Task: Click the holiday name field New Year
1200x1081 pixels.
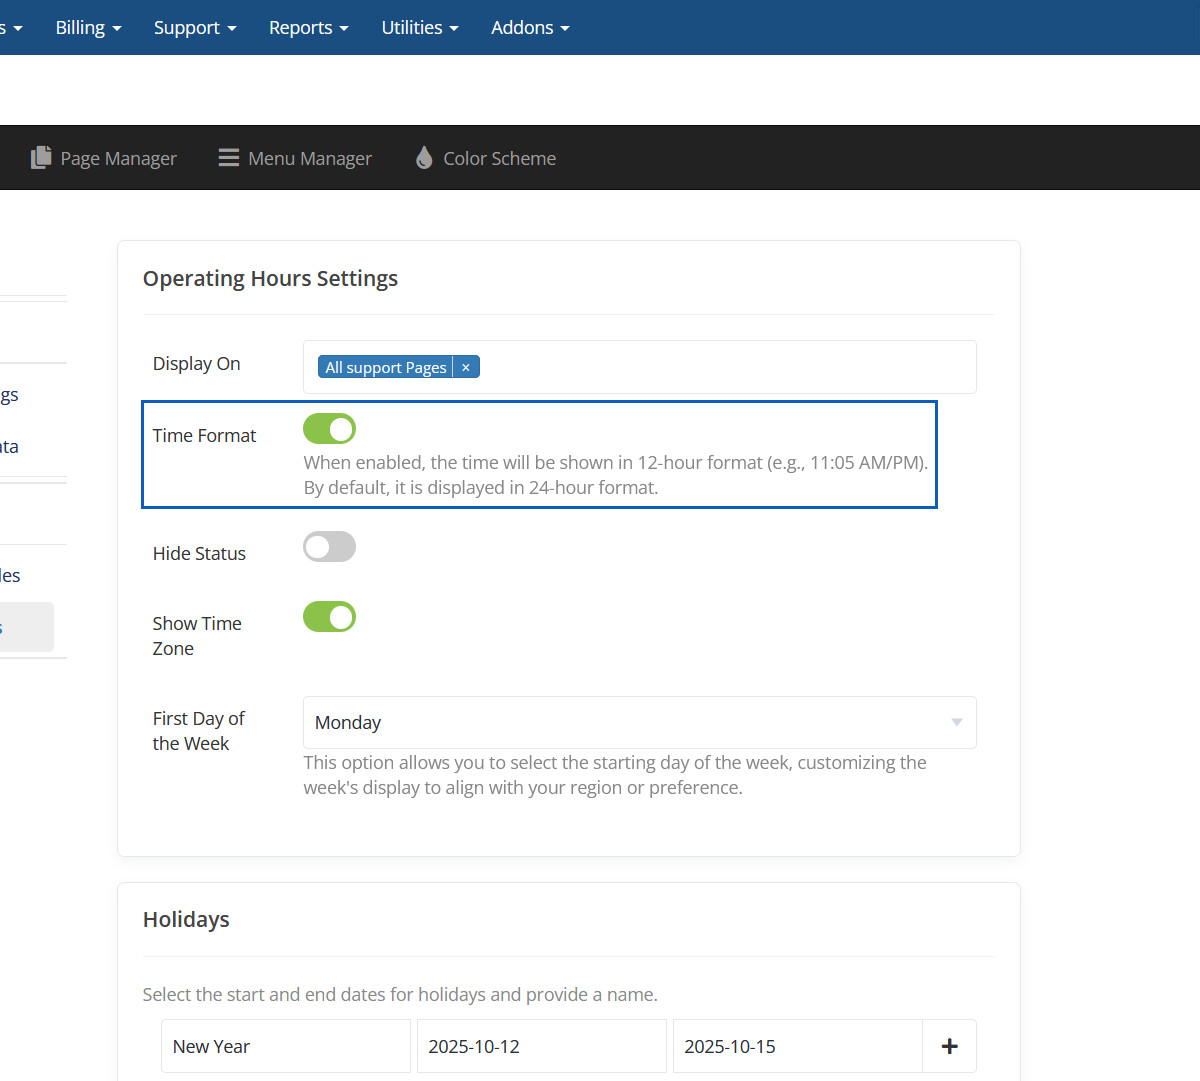Action: point(285,1046)
